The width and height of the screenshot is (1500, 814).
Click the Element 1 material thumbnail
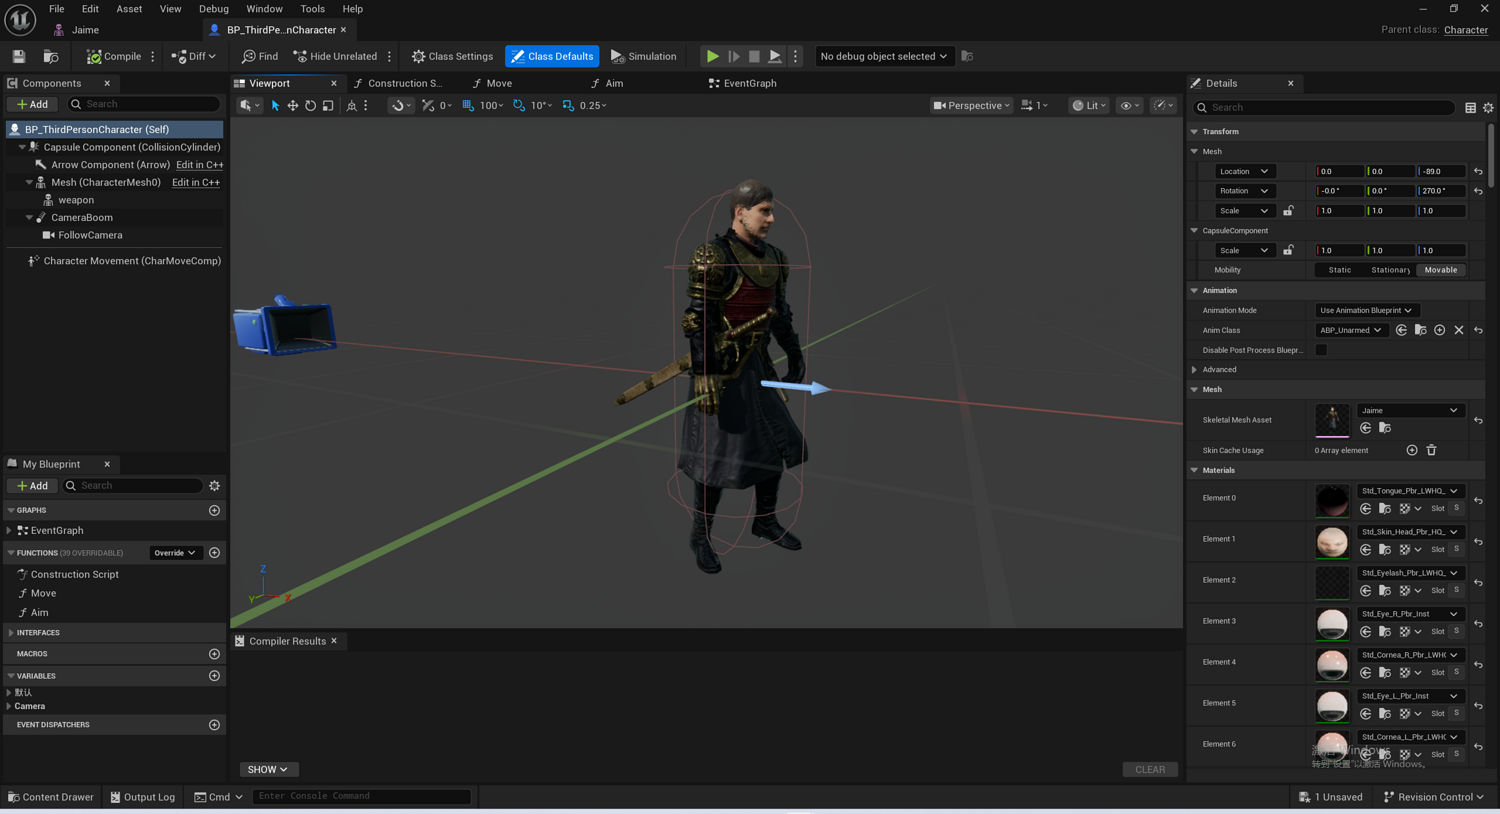1332,541
